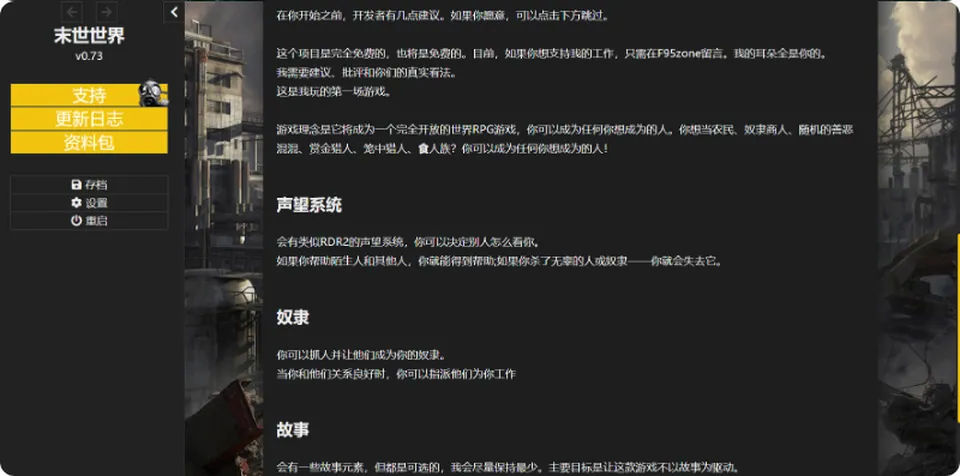Click the line mentioning RDR2的声望系统

coord(408,242)
